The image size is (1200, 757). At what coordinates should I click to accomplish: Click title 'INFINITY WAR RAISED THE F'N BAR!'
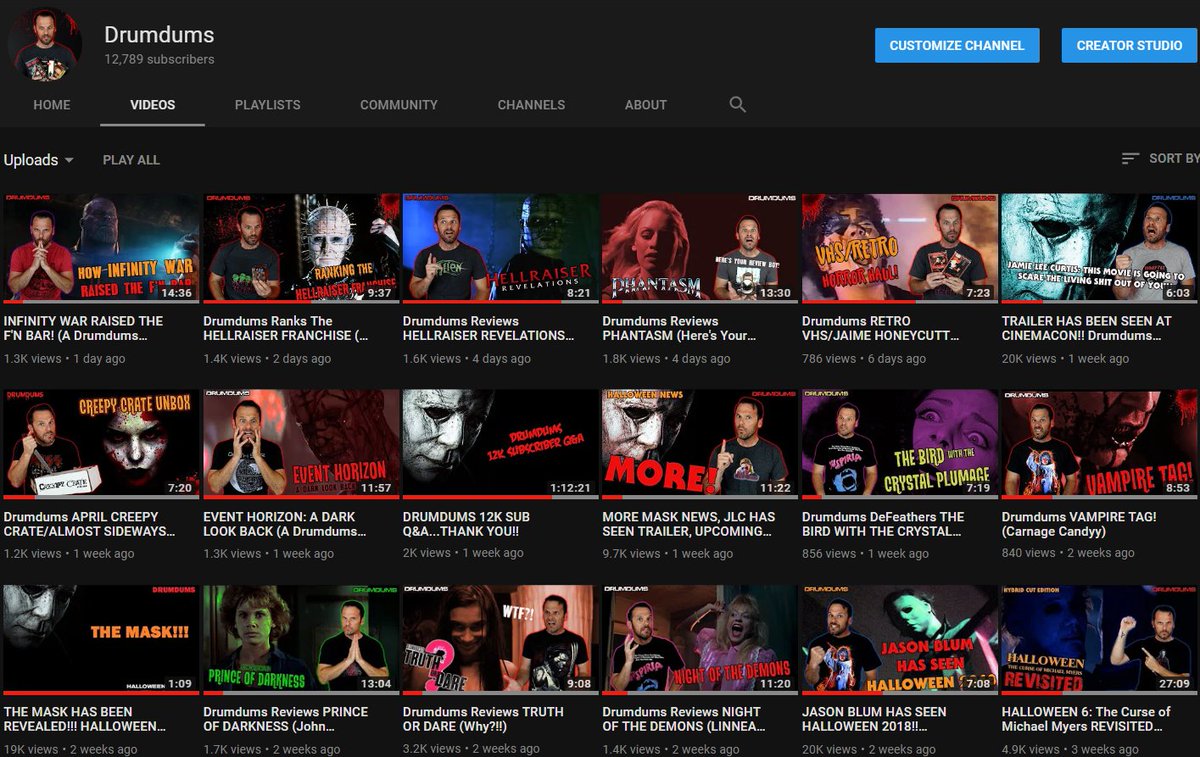[84, 328]
